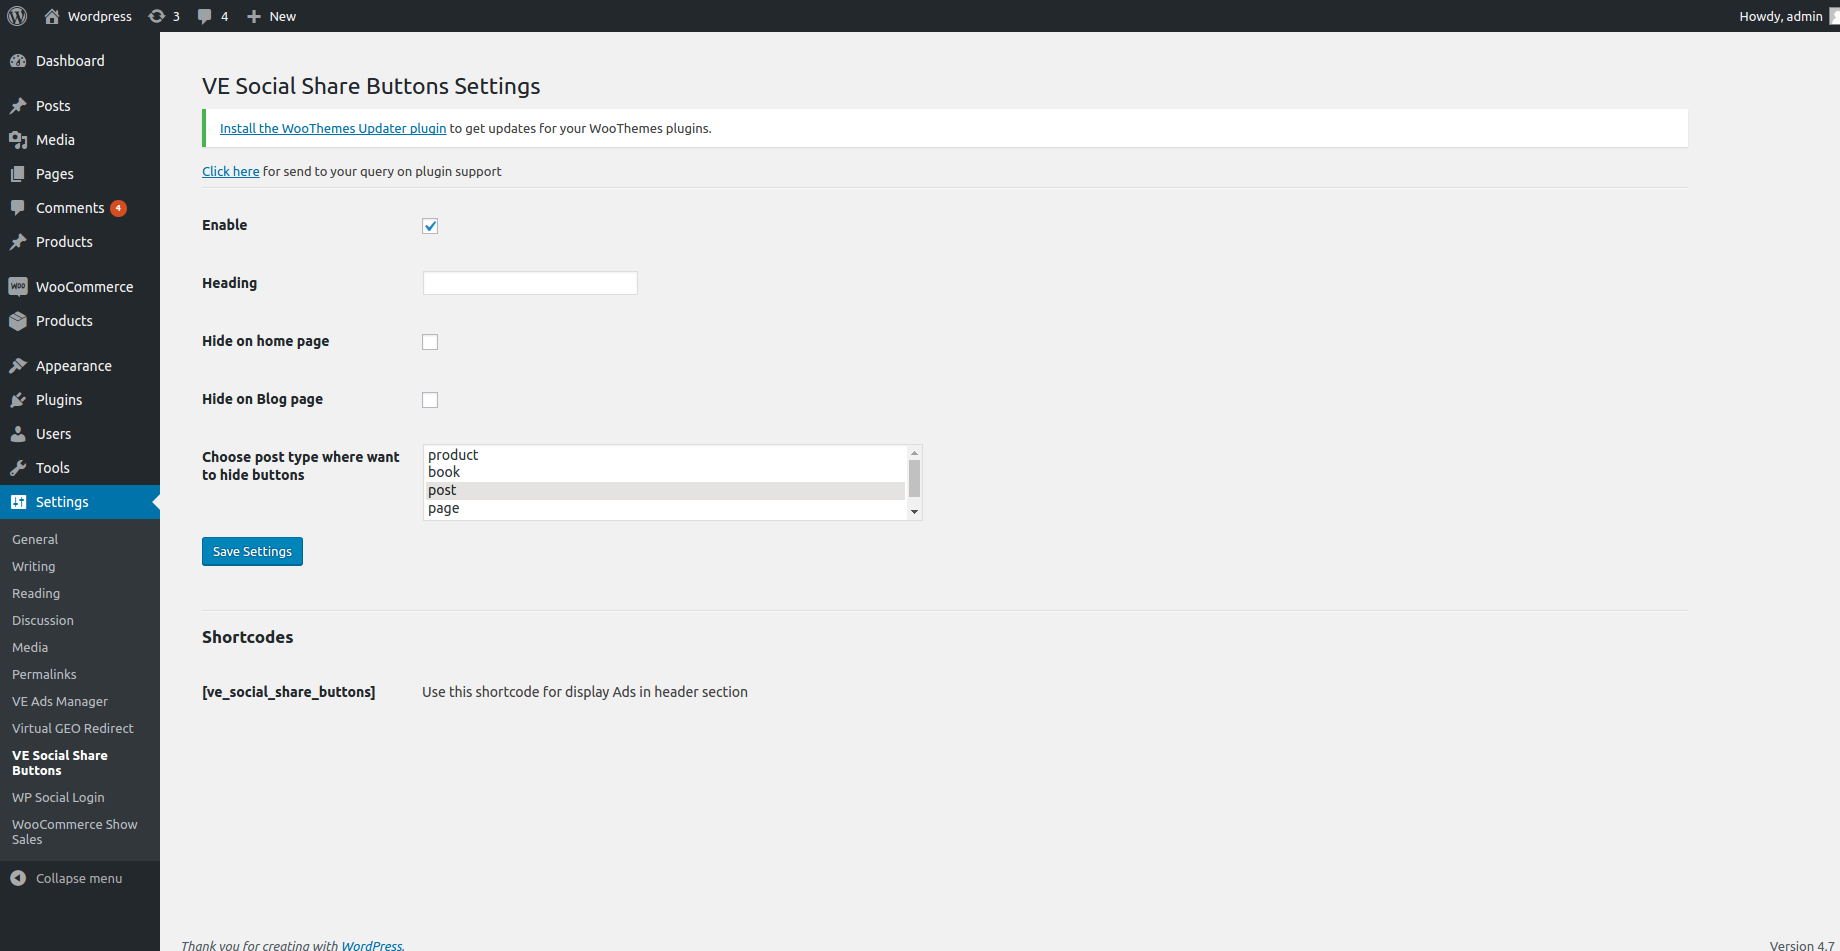Image resolution: width=1840 pixels, height=951 pixels.
Task: Select page in post type list
Action: point(665,508)
